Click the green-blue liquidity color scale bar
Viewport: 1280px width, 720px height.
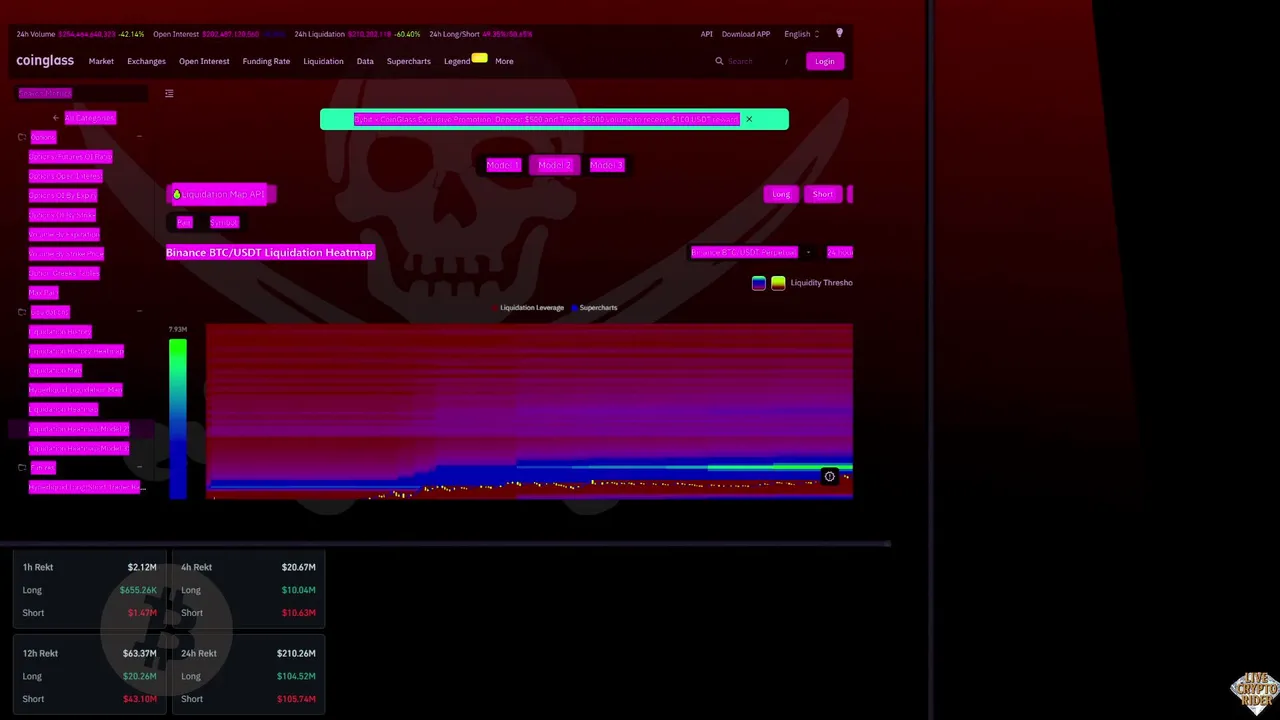177,418
